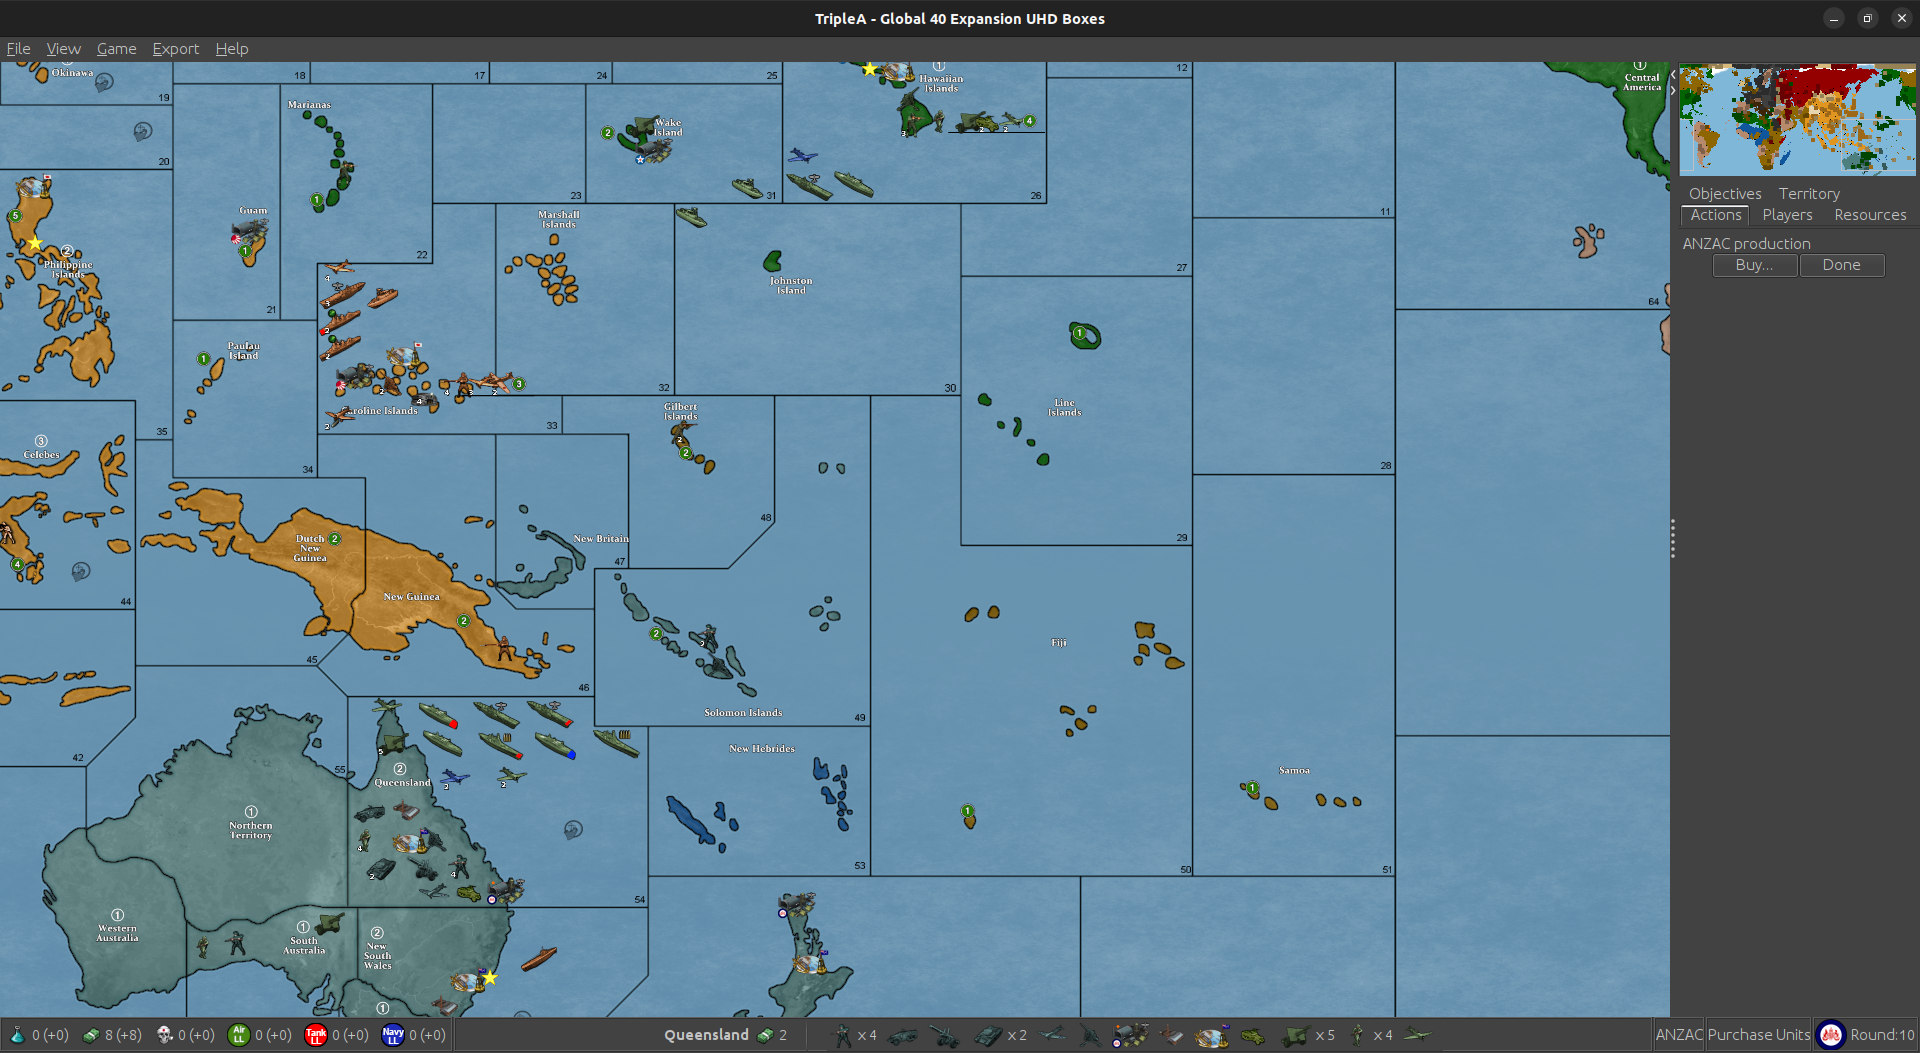Expand the side panel with the left arrow
The width and height of the screenshot is (1920, 1053).
point(1673,75)
